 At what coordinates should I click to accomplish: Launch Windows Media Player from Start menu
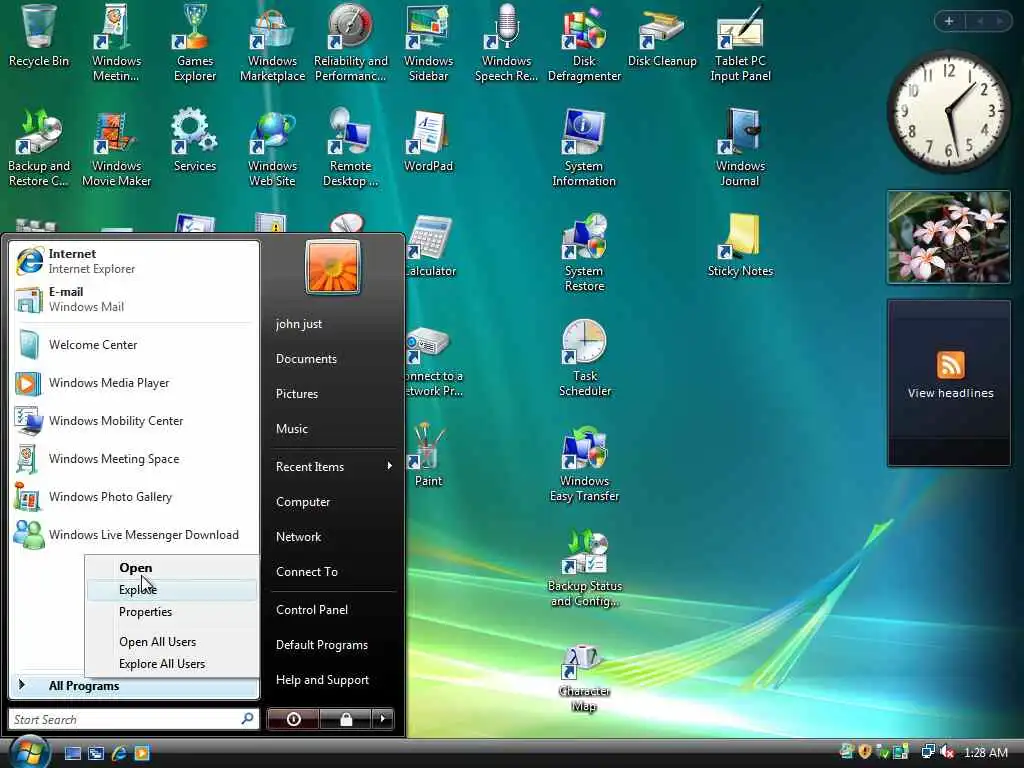click(134, 383)
